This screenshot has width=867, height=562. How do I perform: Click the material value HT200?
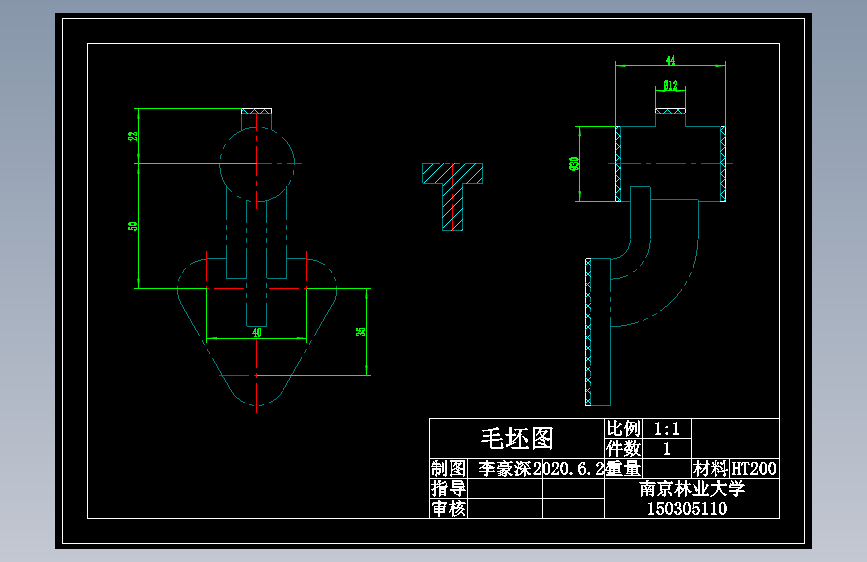click(x=754, y=469)
